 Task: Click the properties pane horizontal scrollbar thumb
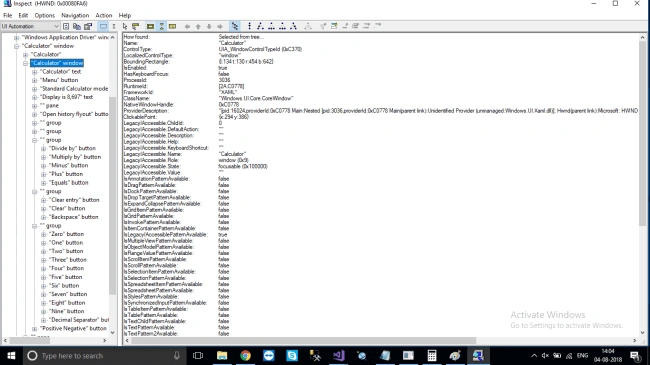click(x=303, y=341)
